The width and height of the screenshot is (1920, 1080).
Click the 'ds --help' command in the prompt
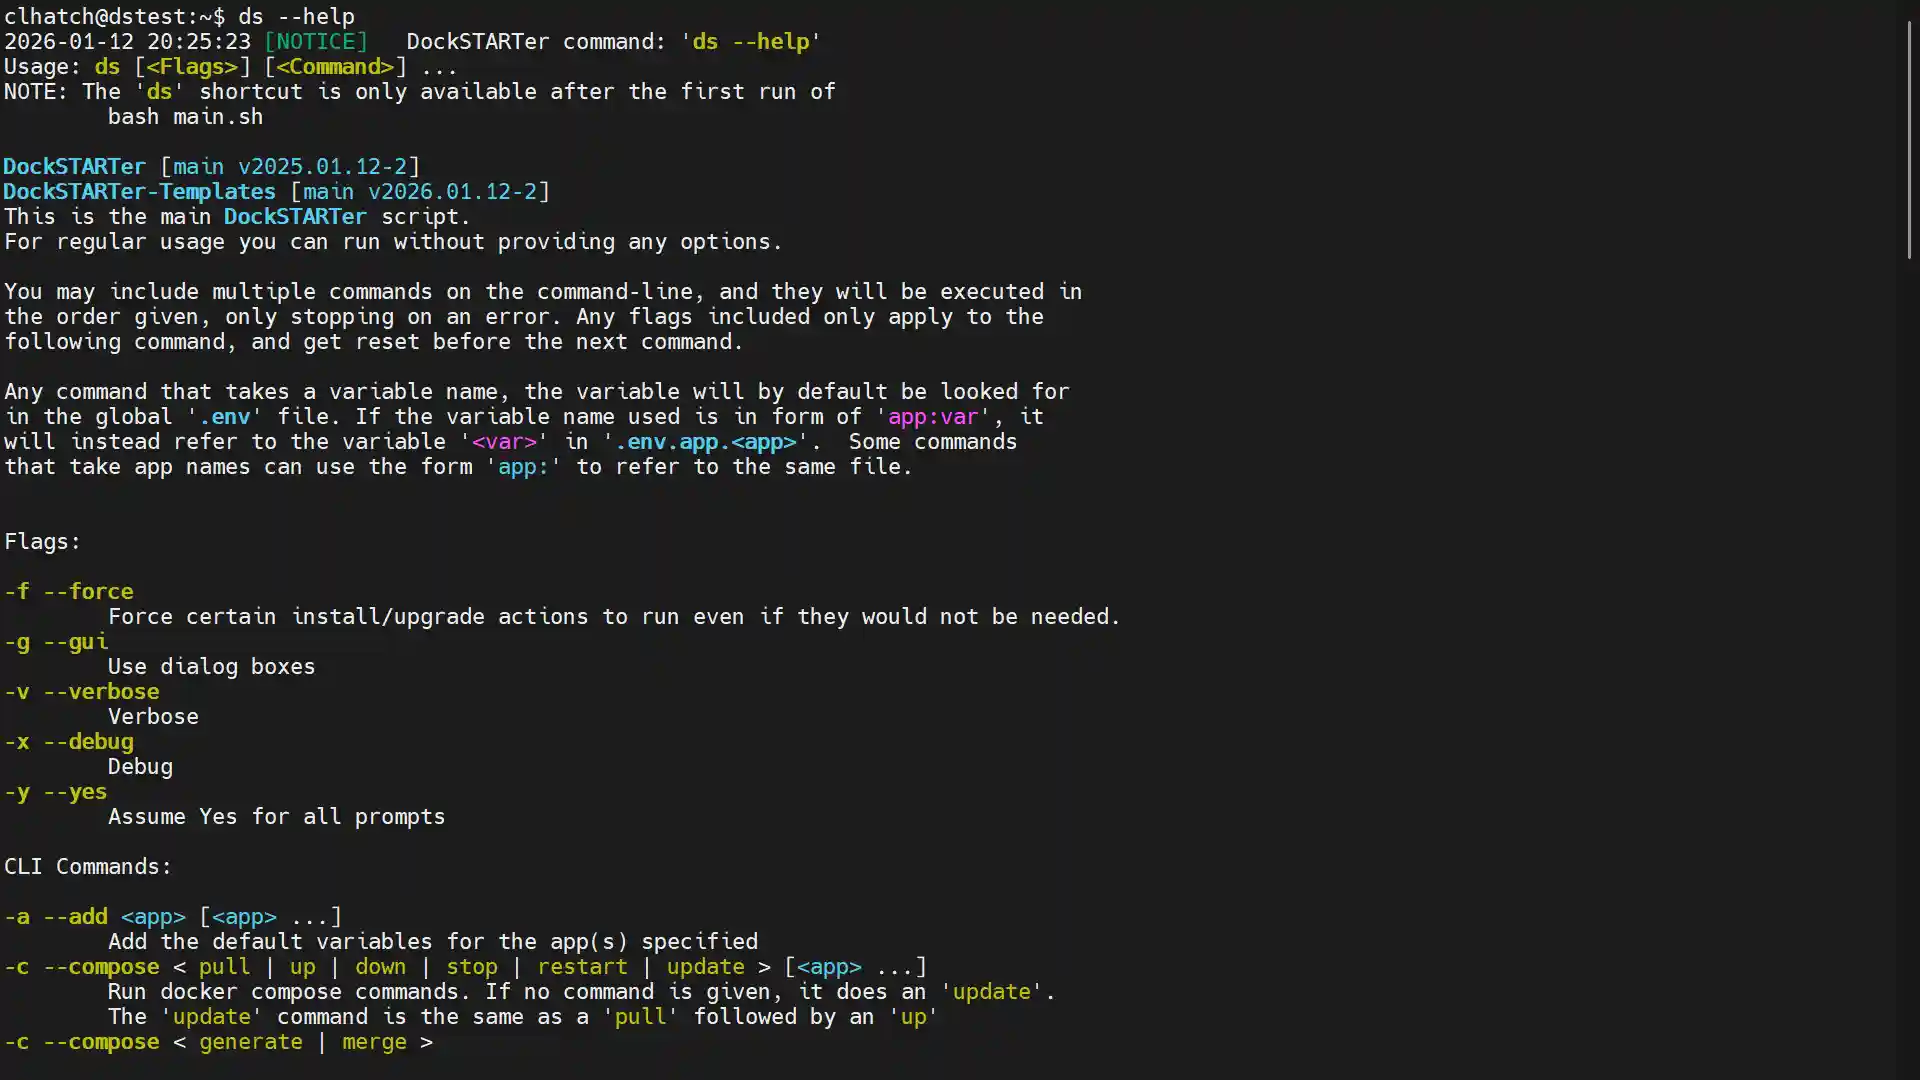pyautogui.click(x=295, y=16)
